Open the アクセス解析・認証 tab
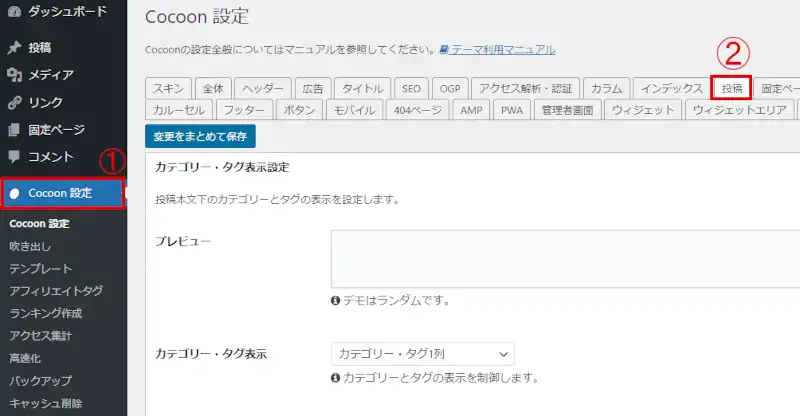Viewport: 800px width, 416px height. [x=522, y=88]
